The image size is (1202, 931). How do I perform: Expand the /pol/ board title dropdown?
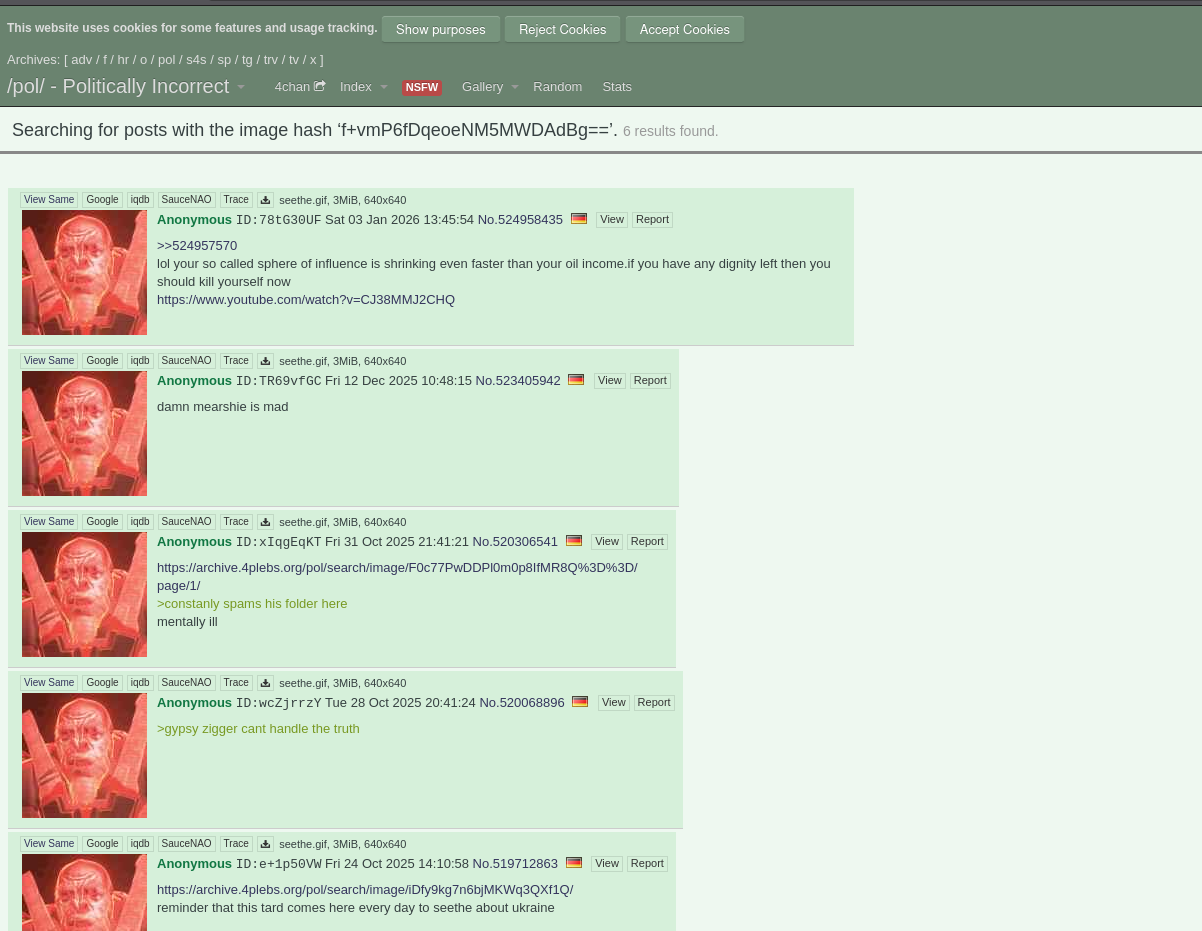pos(241,87)
